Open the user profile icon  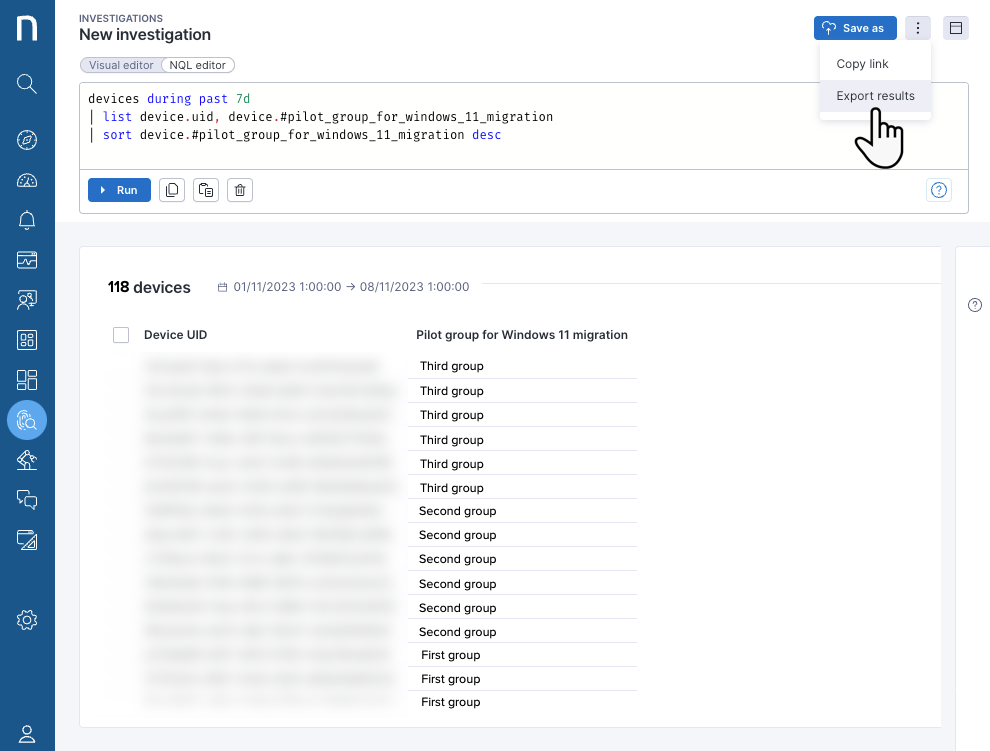pyautogui.click(x=27, y=735)
